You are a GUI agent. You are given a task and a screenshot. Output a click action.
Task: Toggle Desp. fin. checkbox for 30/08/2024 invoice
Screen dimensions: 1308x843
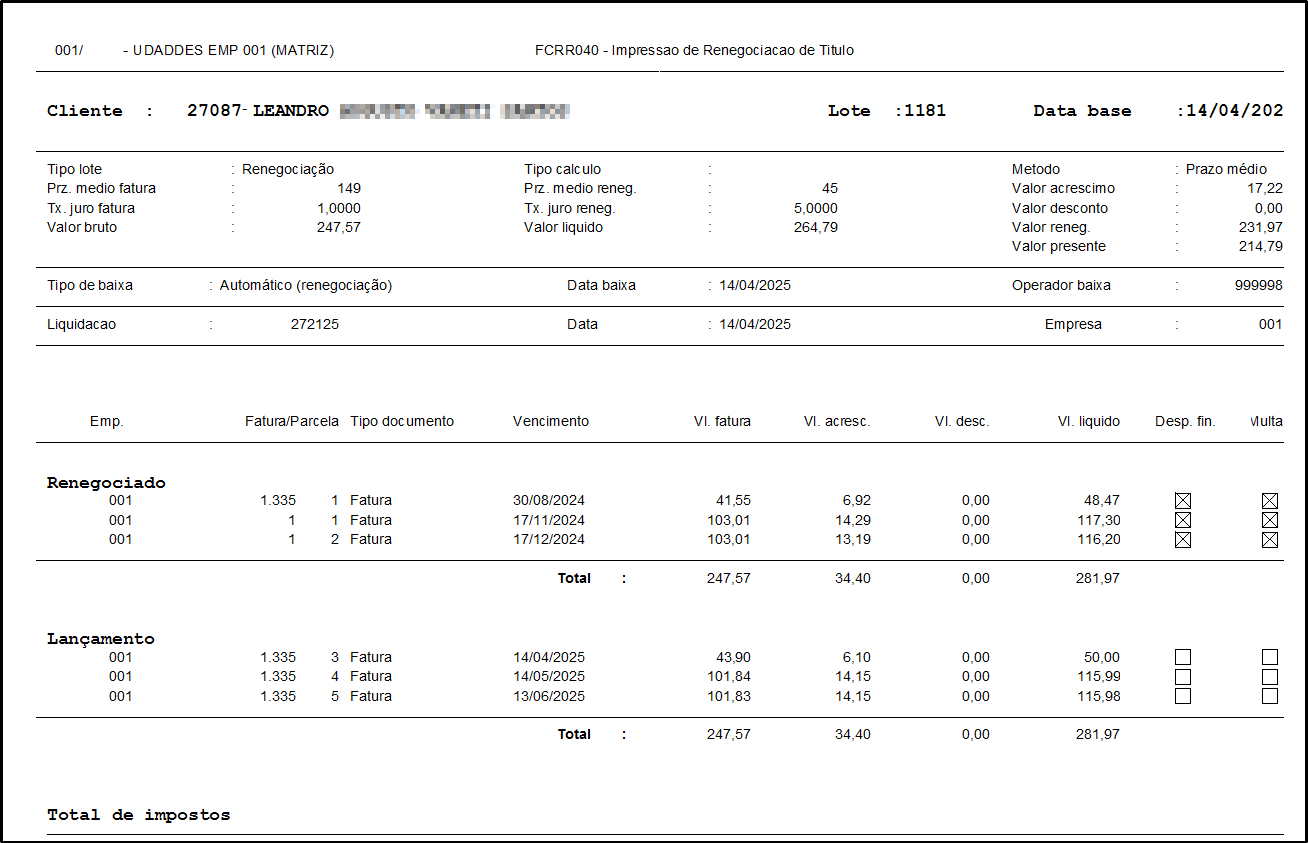[1183, 500]
